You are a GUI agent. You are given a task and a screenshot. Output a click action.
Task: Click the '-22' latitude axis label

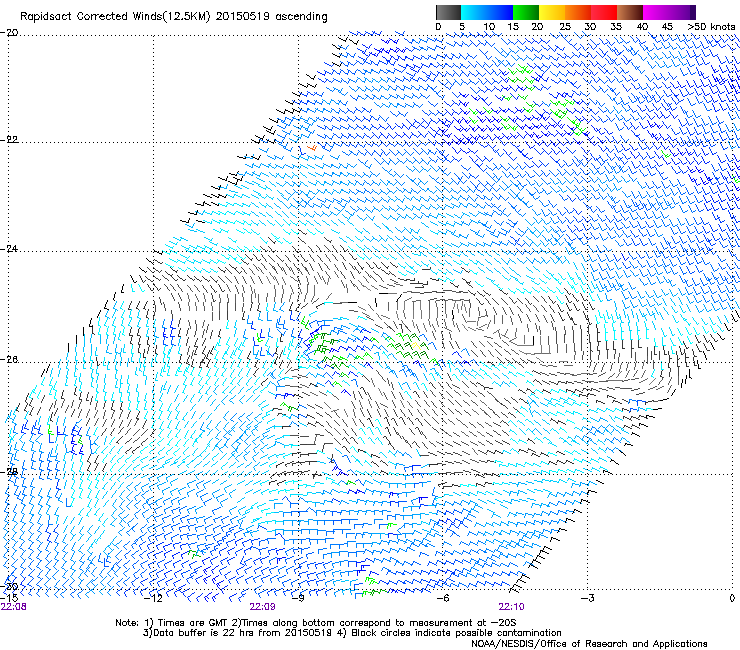point(9,140)
